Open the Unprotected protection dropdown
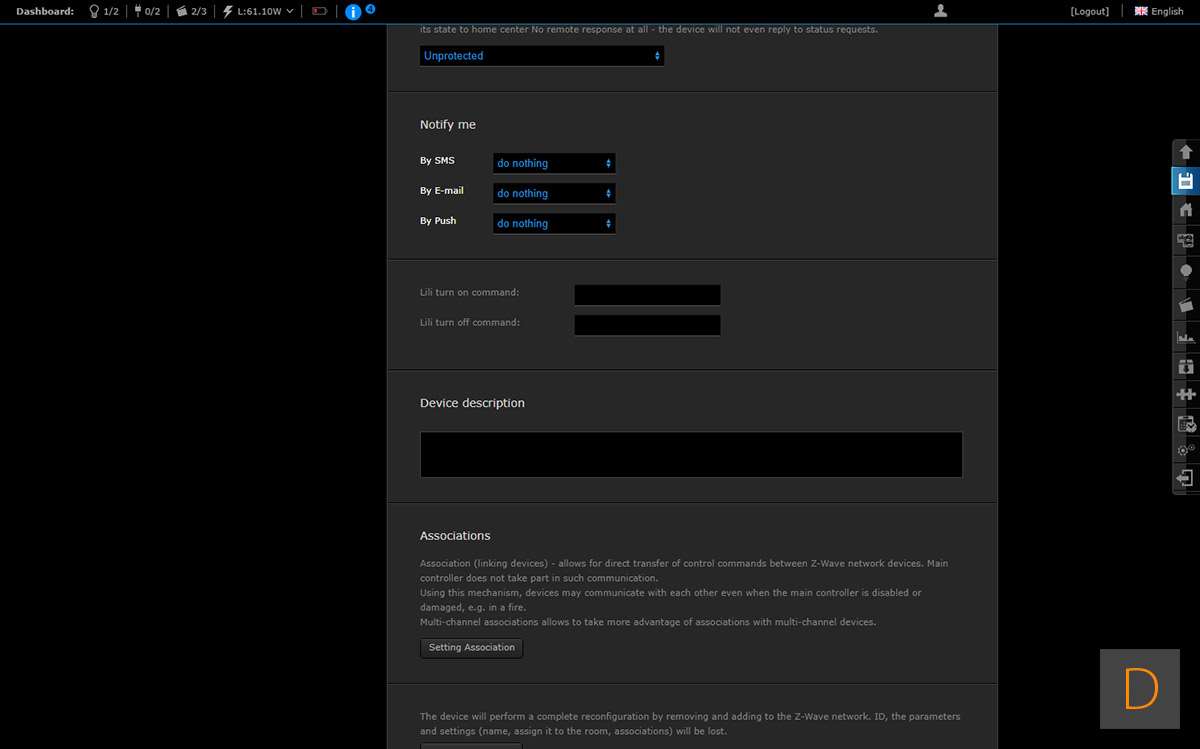This screenshot has width=1200, height=749. [541, 56]
